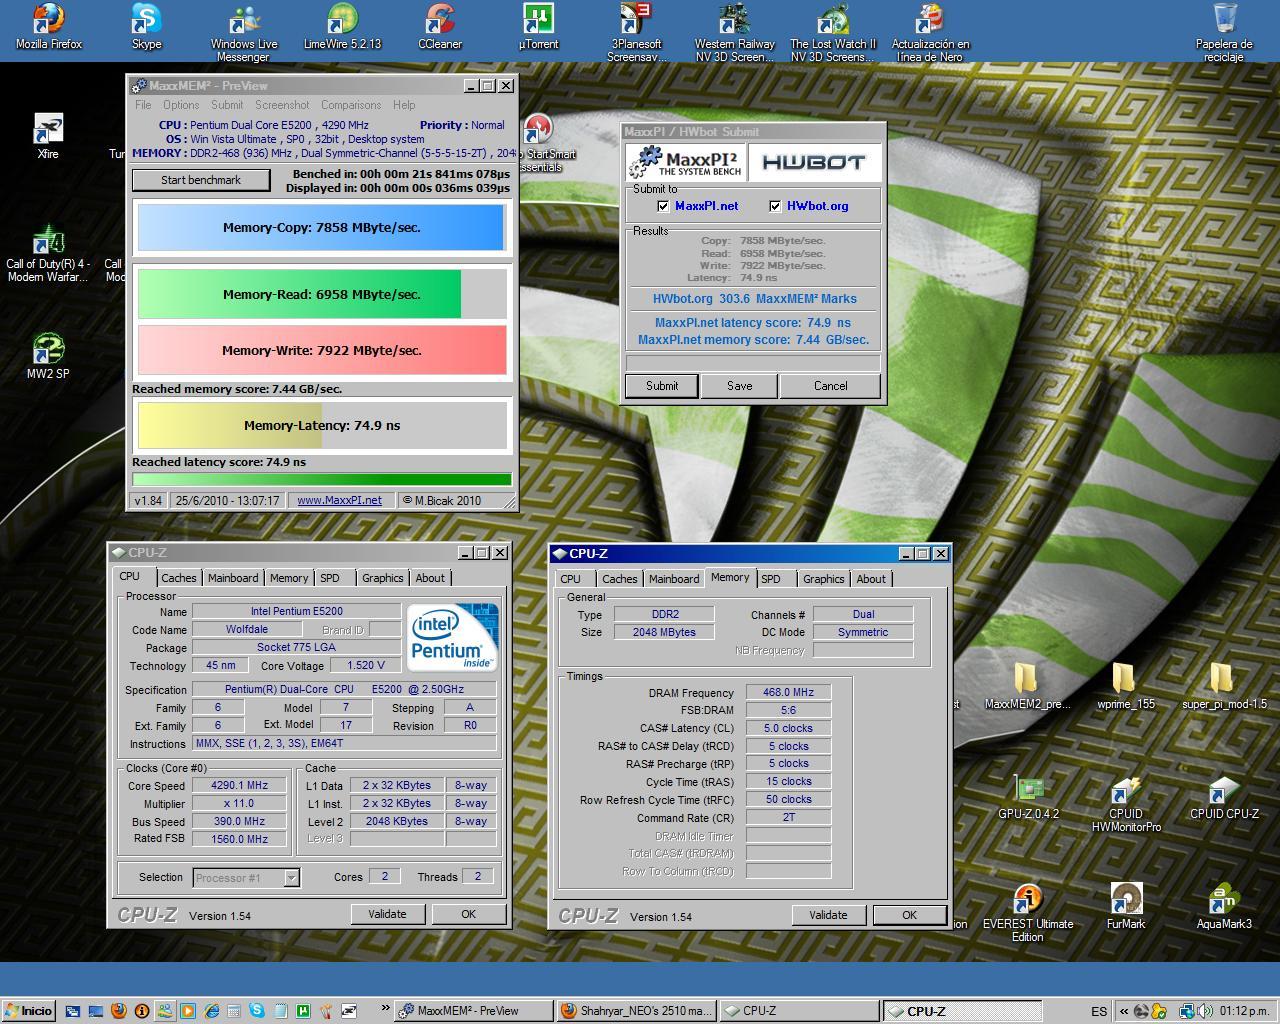
Task: Open EVEREST Ultimate Edition shortcut
Action: (1028, 914)
